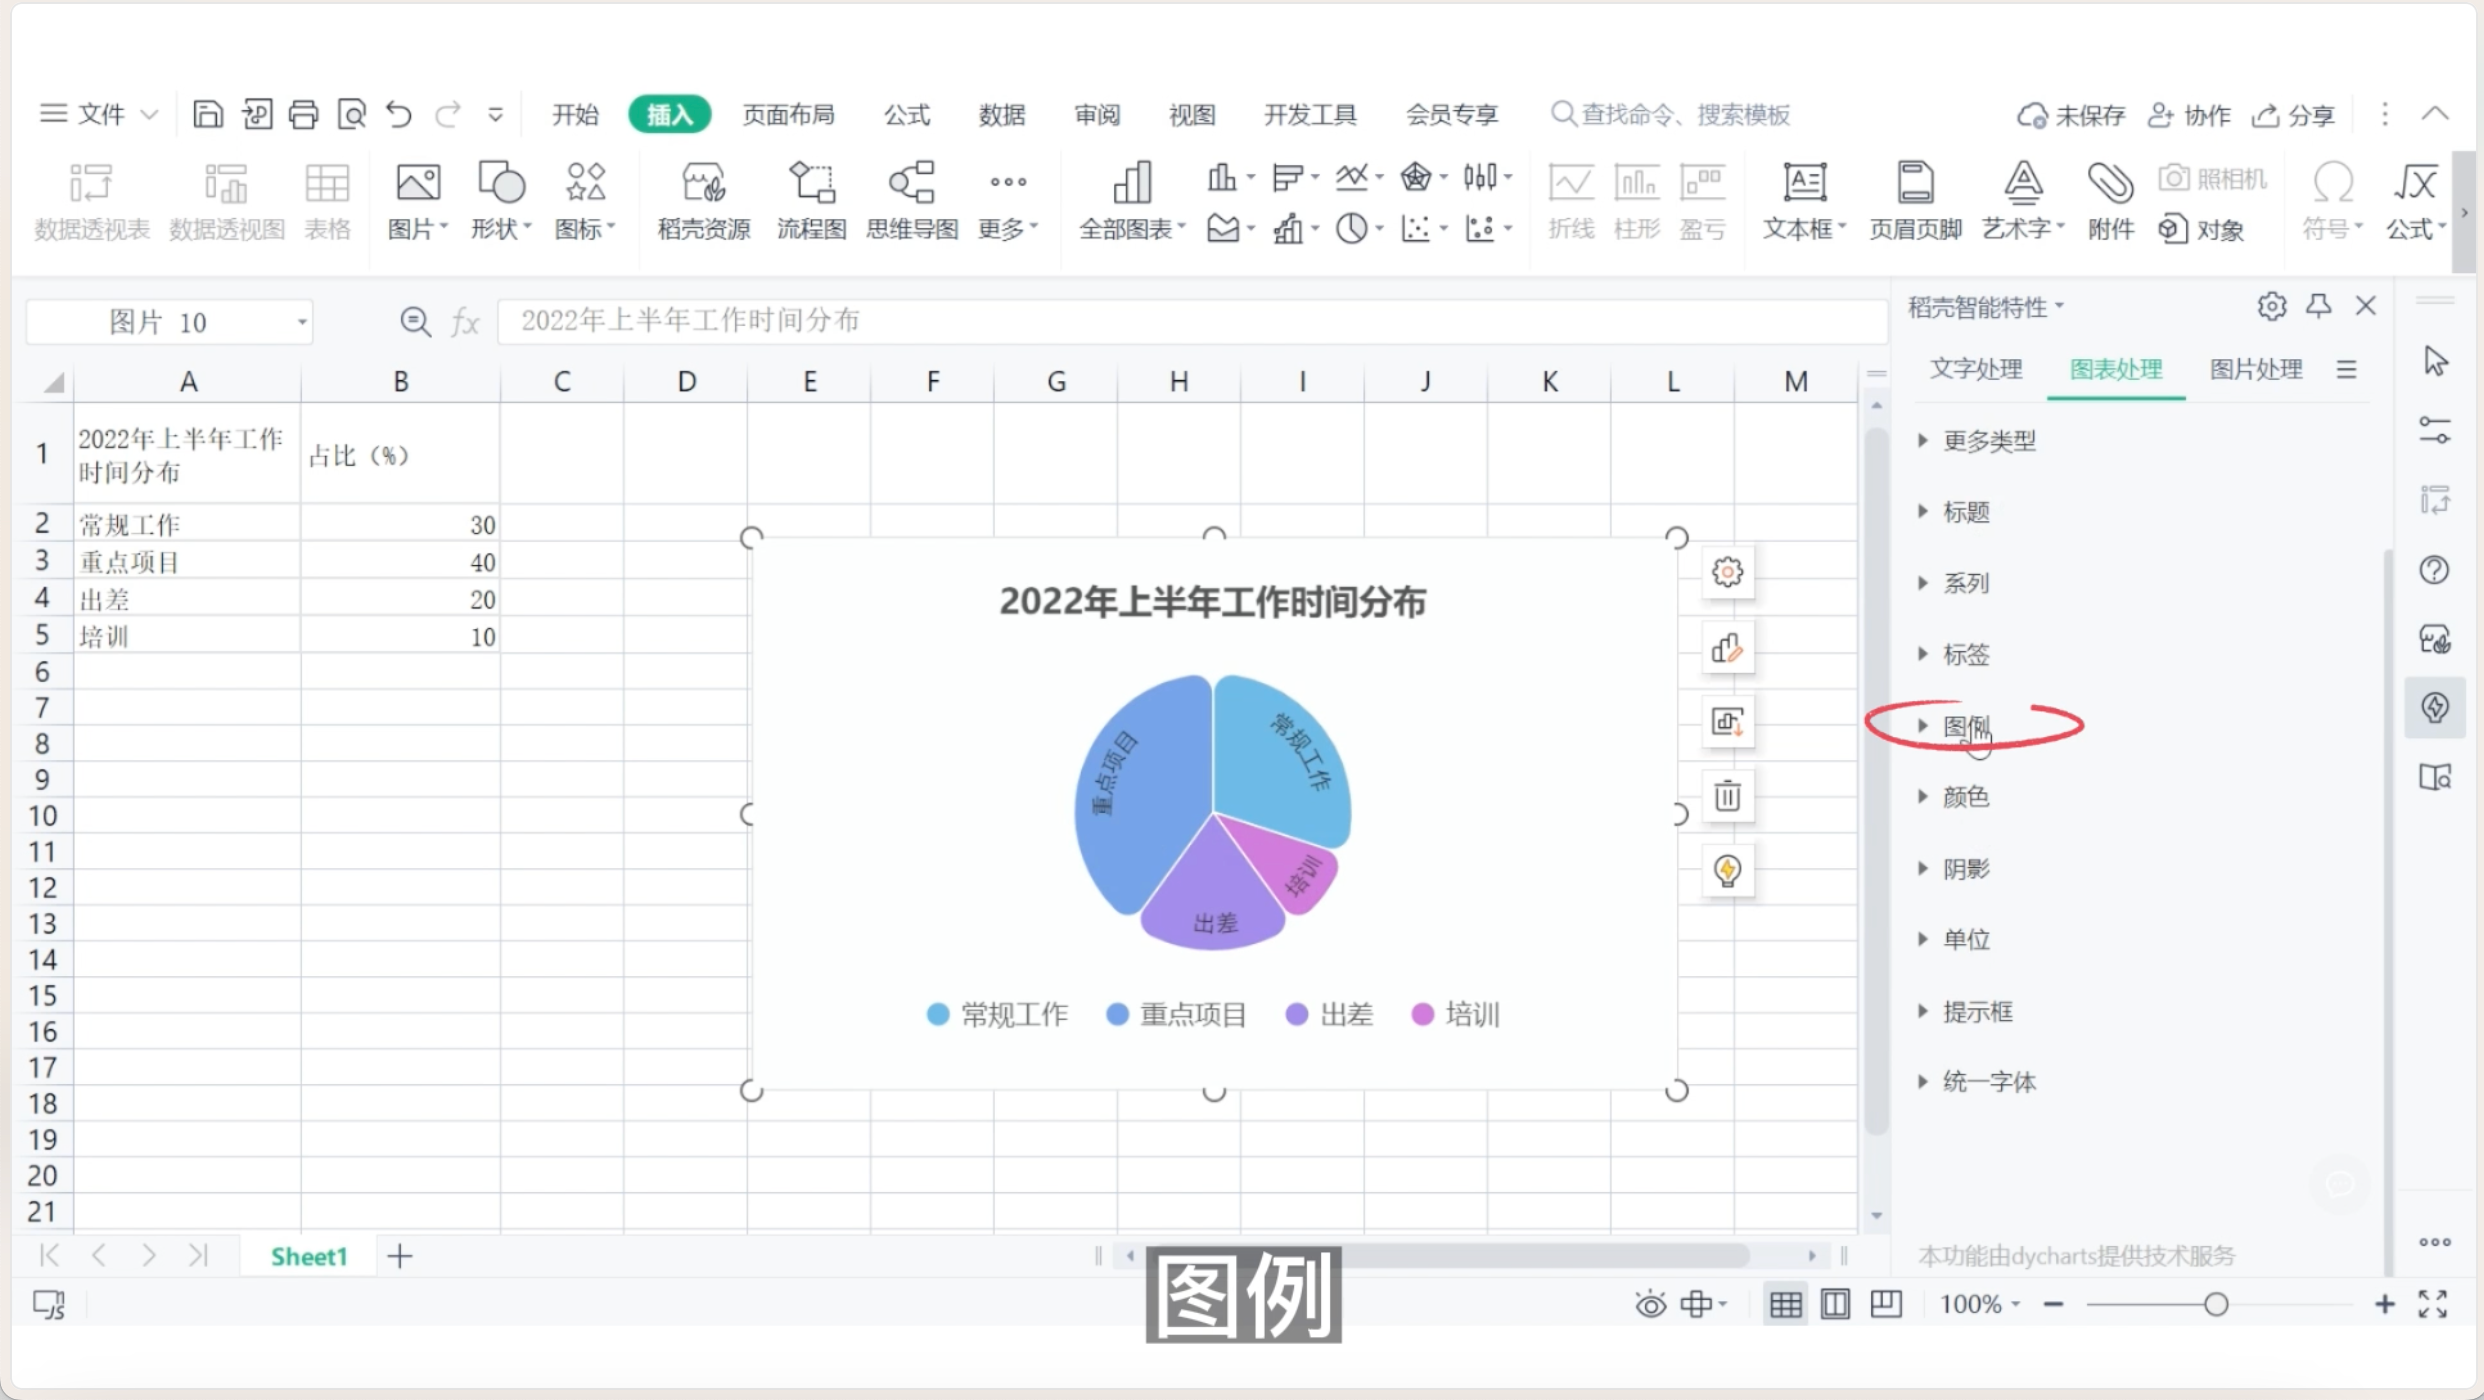Expand the 系列 section

(1954, 583)
